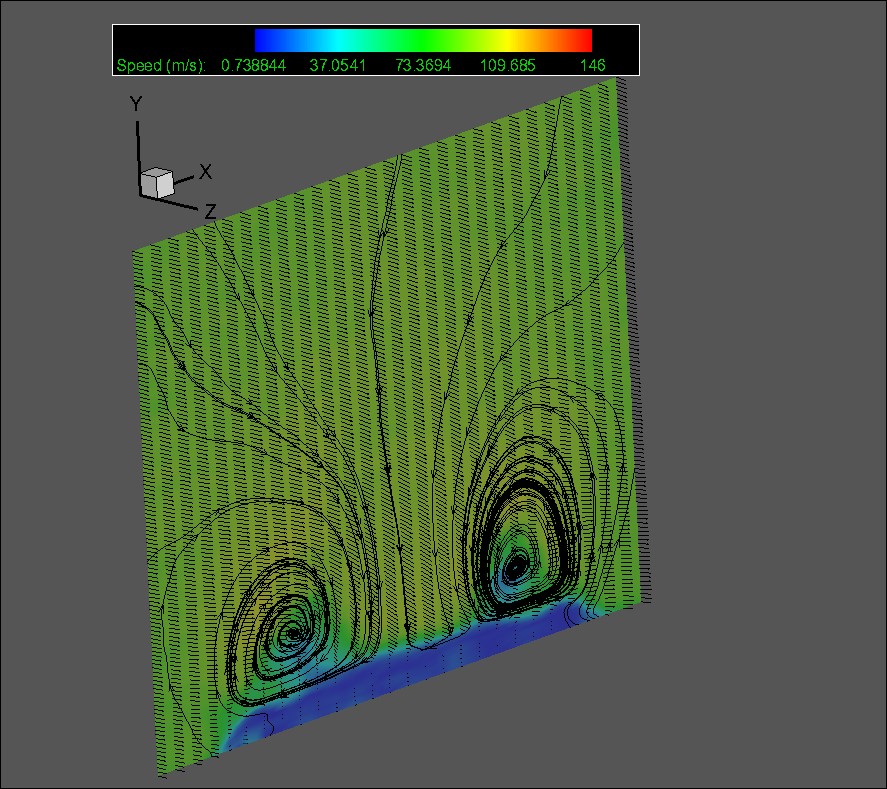Click the 'Speed (m/s):' legend title
Screen dimensions: 887x789
point(160,66)
